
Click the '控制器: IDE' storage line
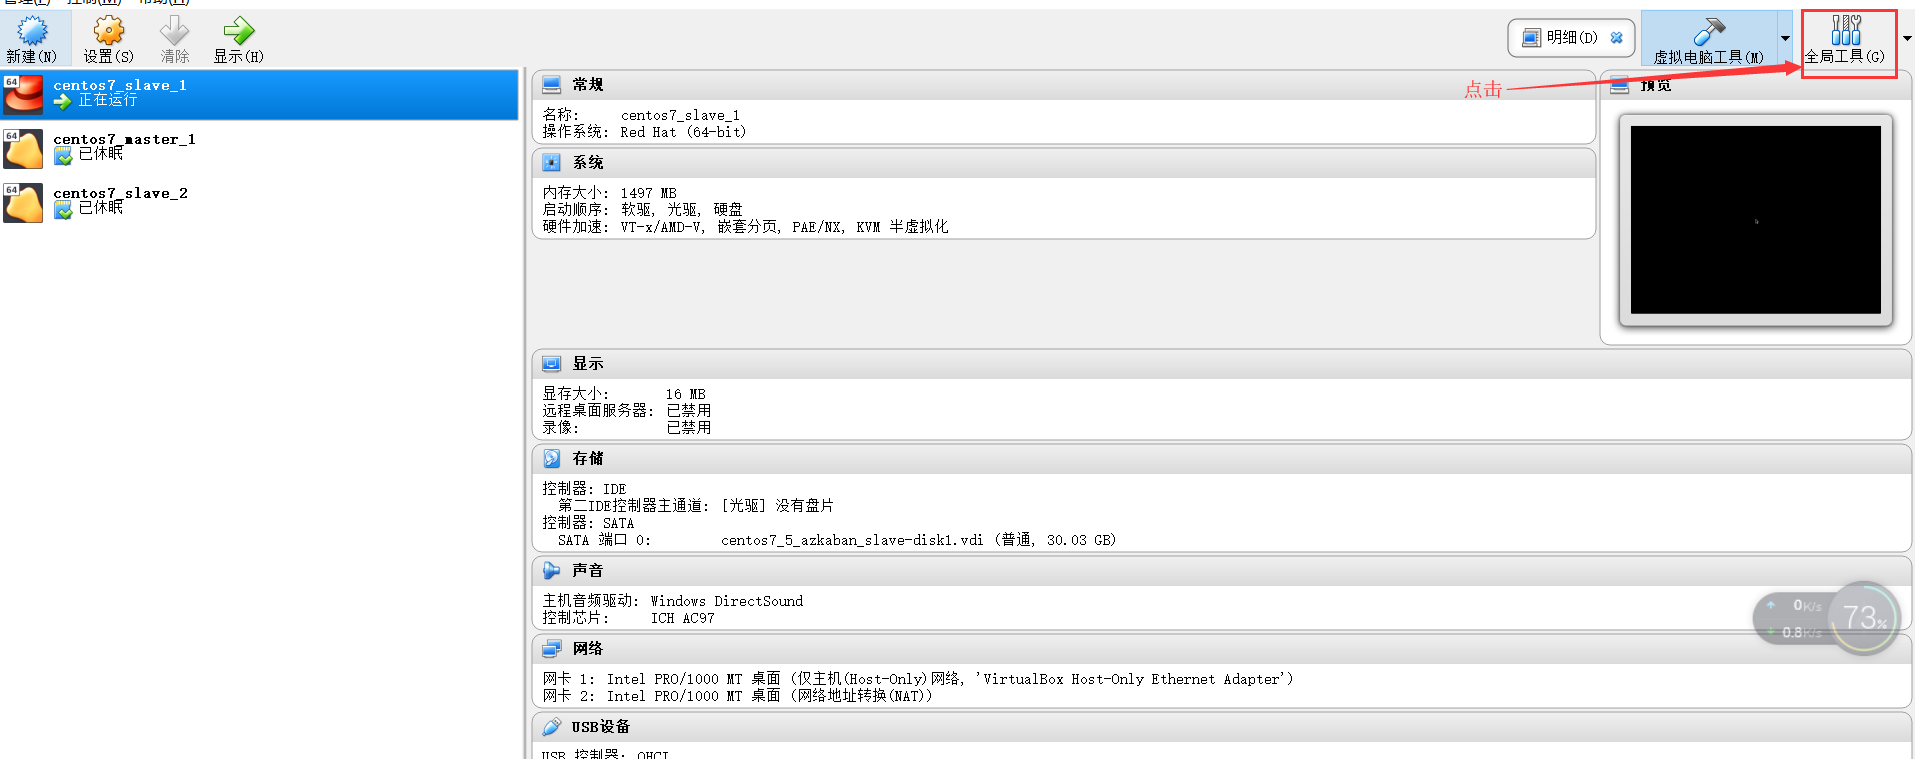(584, 489)
